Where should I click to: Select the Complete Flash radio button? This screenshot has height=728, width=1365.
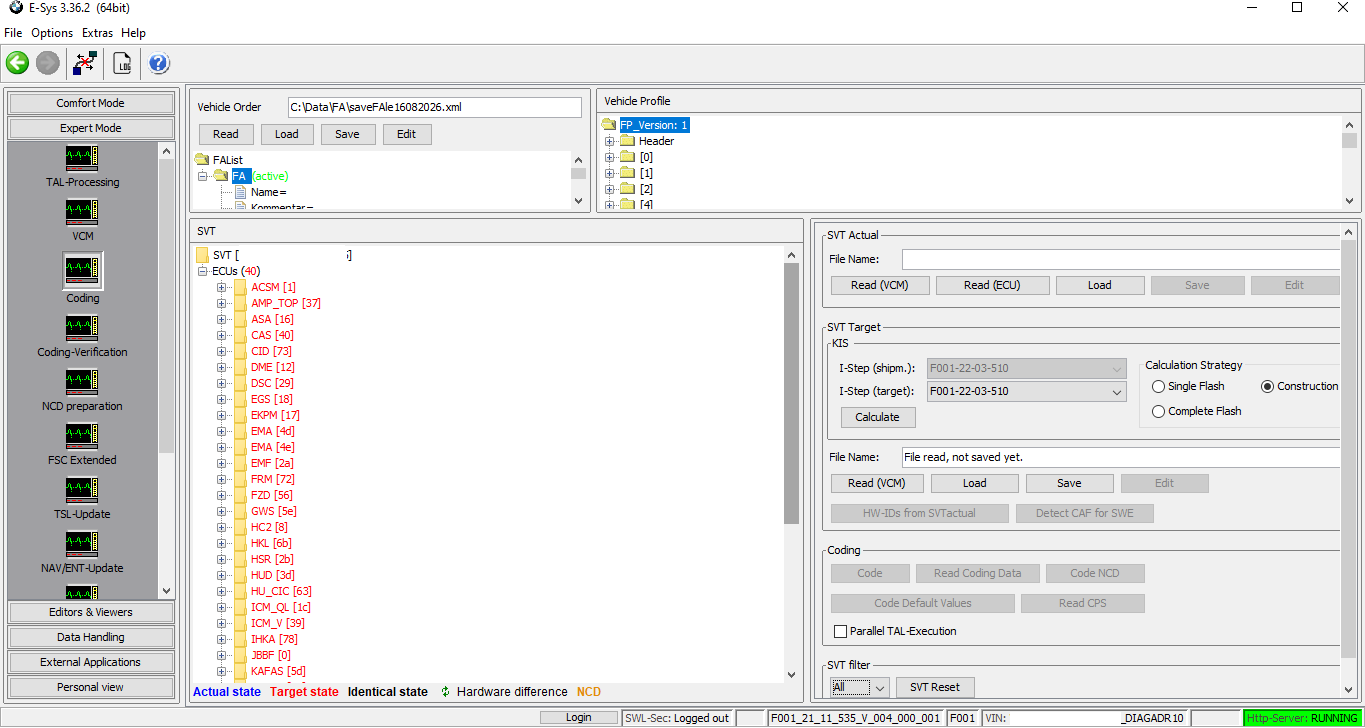coord(1158,411)
